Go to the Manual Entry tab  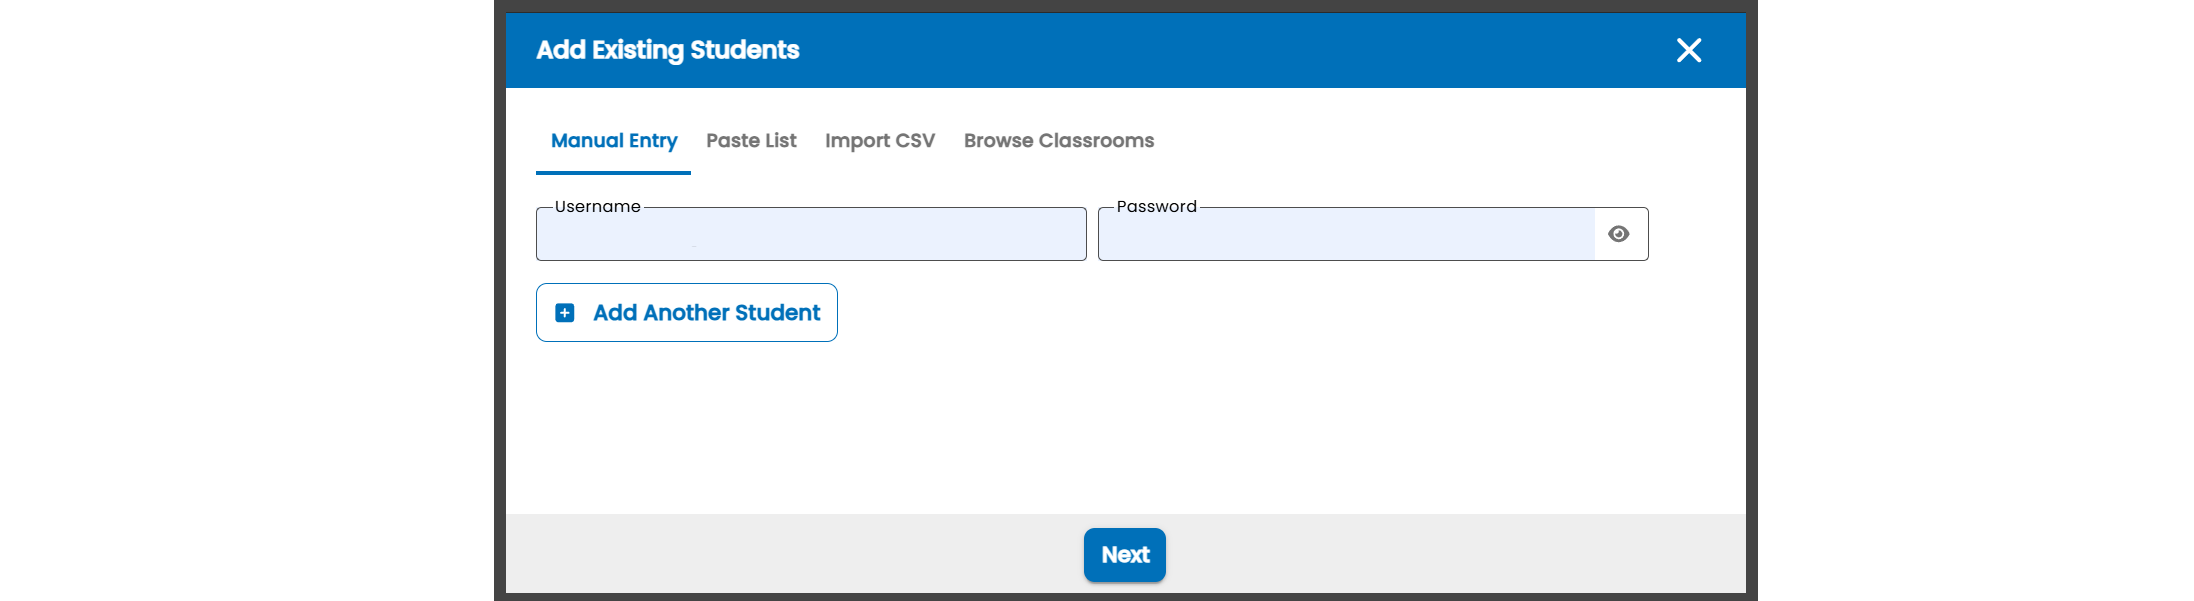(614, 141)
